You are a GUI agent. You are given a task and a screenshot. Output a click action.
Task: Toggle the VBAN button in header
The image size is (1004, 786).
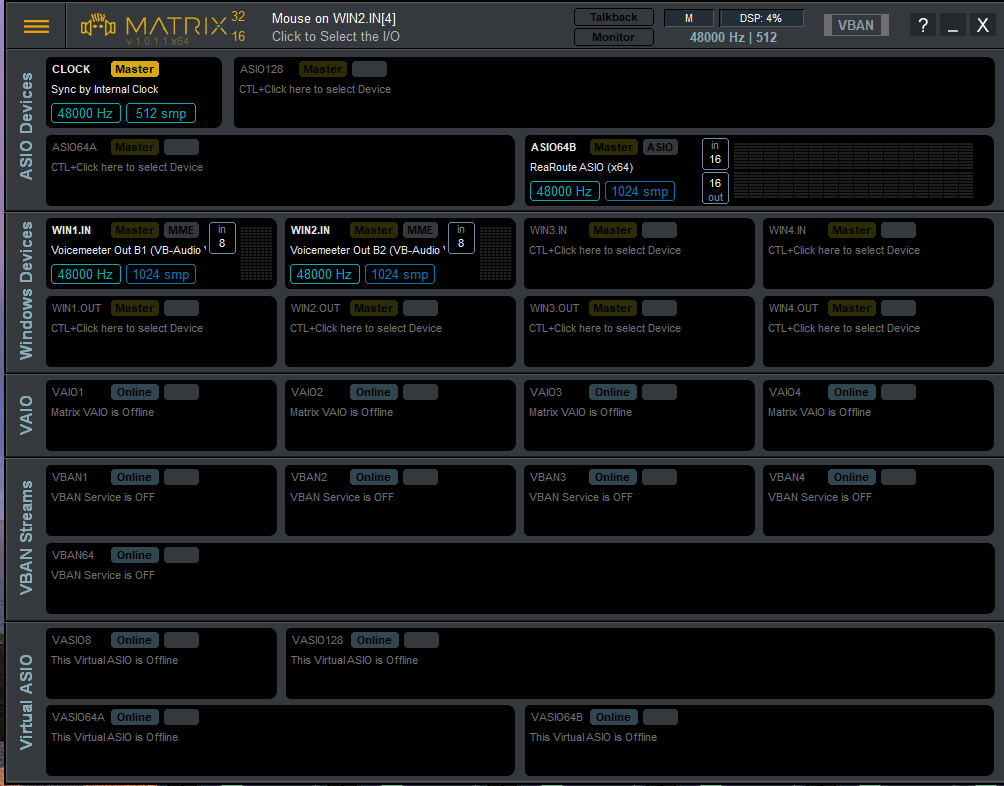pyautogui.click(x=856, y=25)
